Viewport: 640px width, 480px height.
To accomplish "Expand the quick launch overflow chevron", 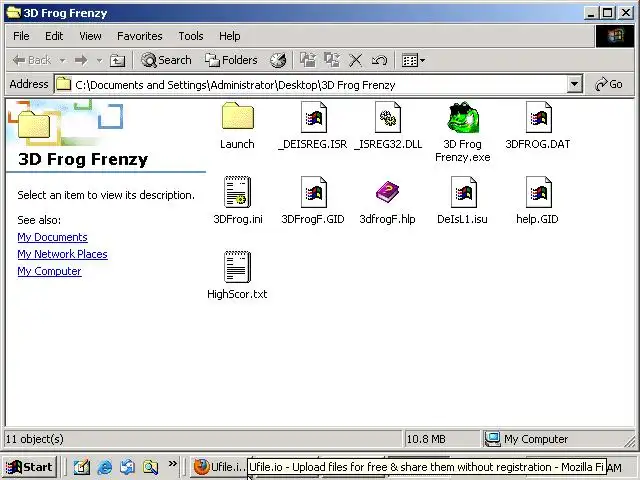I will [173, 463].
